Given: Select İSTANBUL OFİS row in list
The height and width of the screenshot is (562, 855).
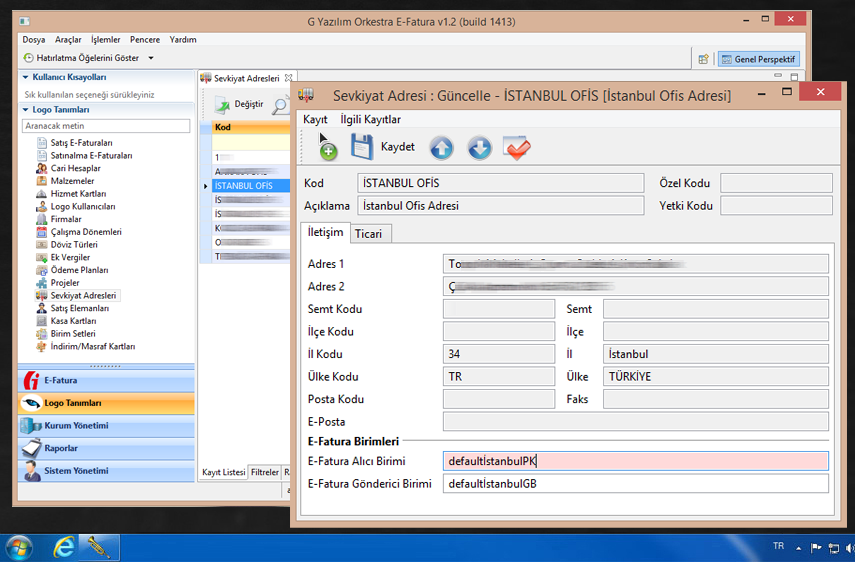Looking at the screenshot, I should (250, 186).
